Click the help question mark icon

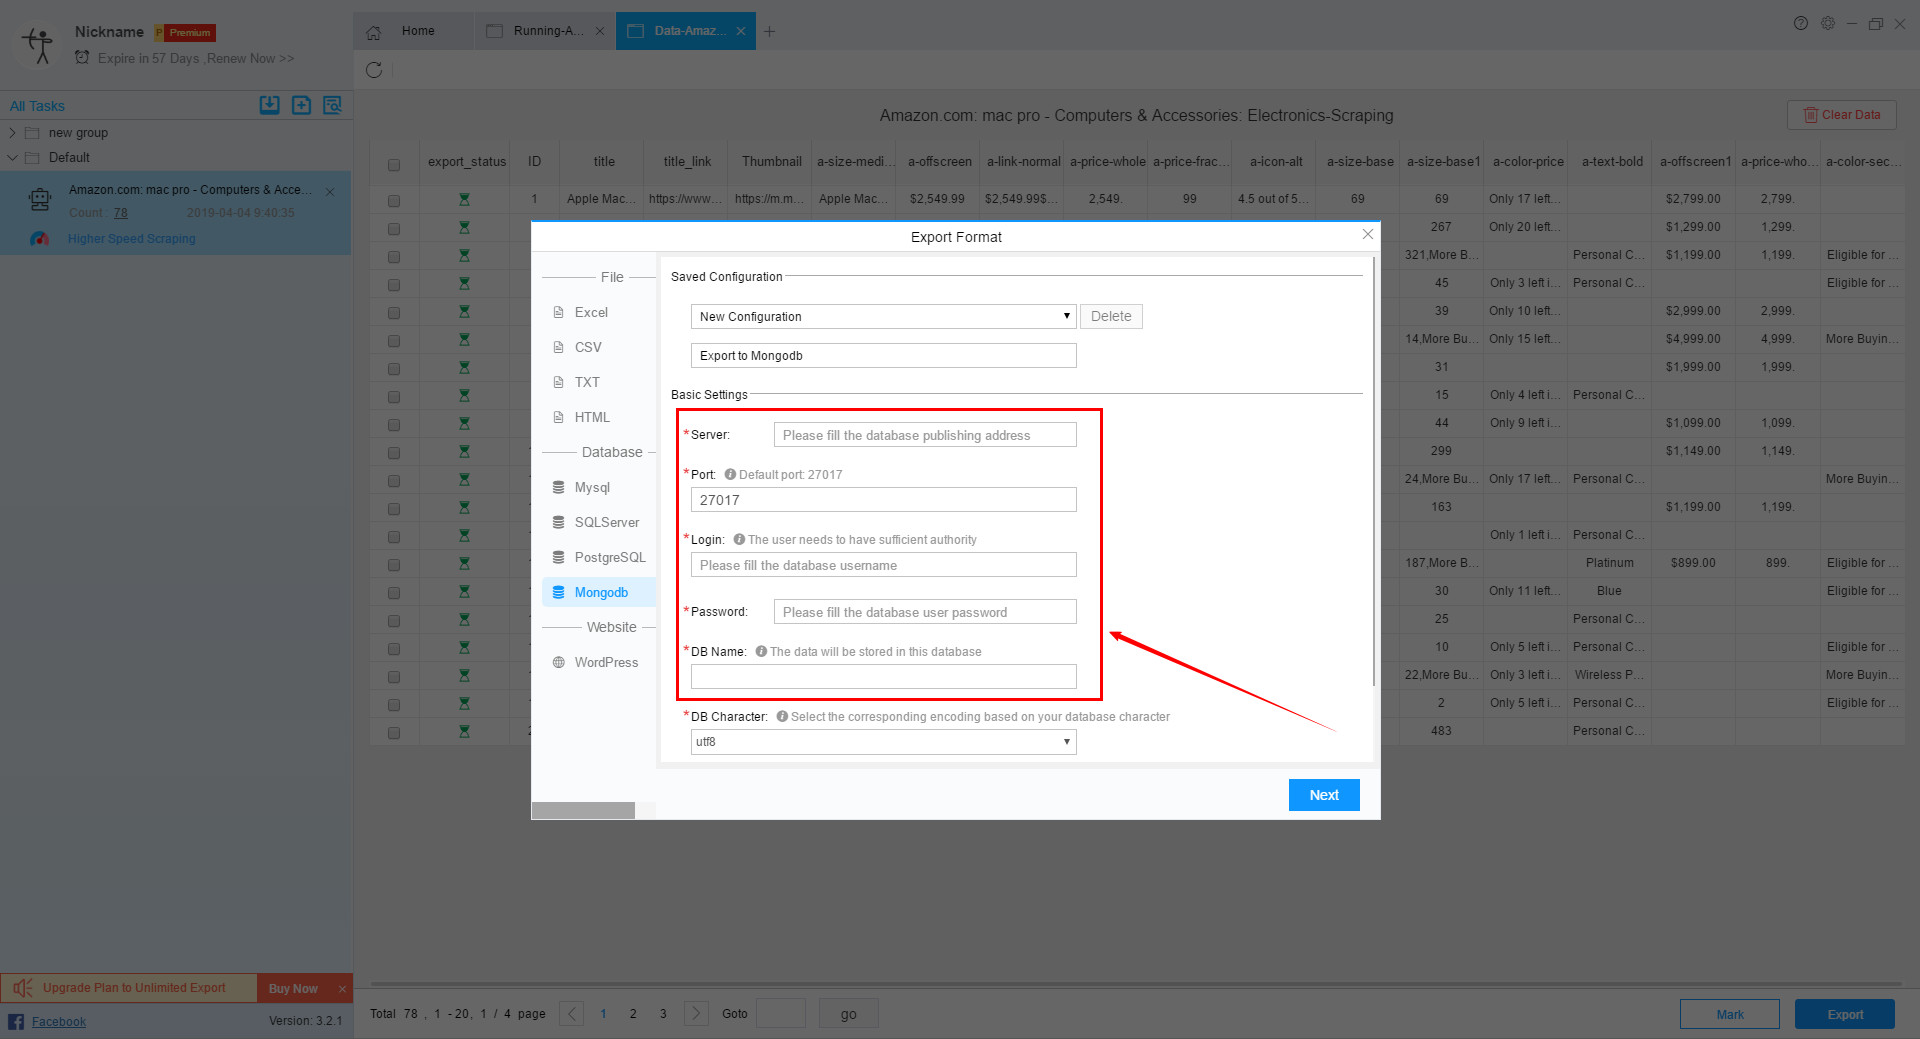coord(1801,23)
